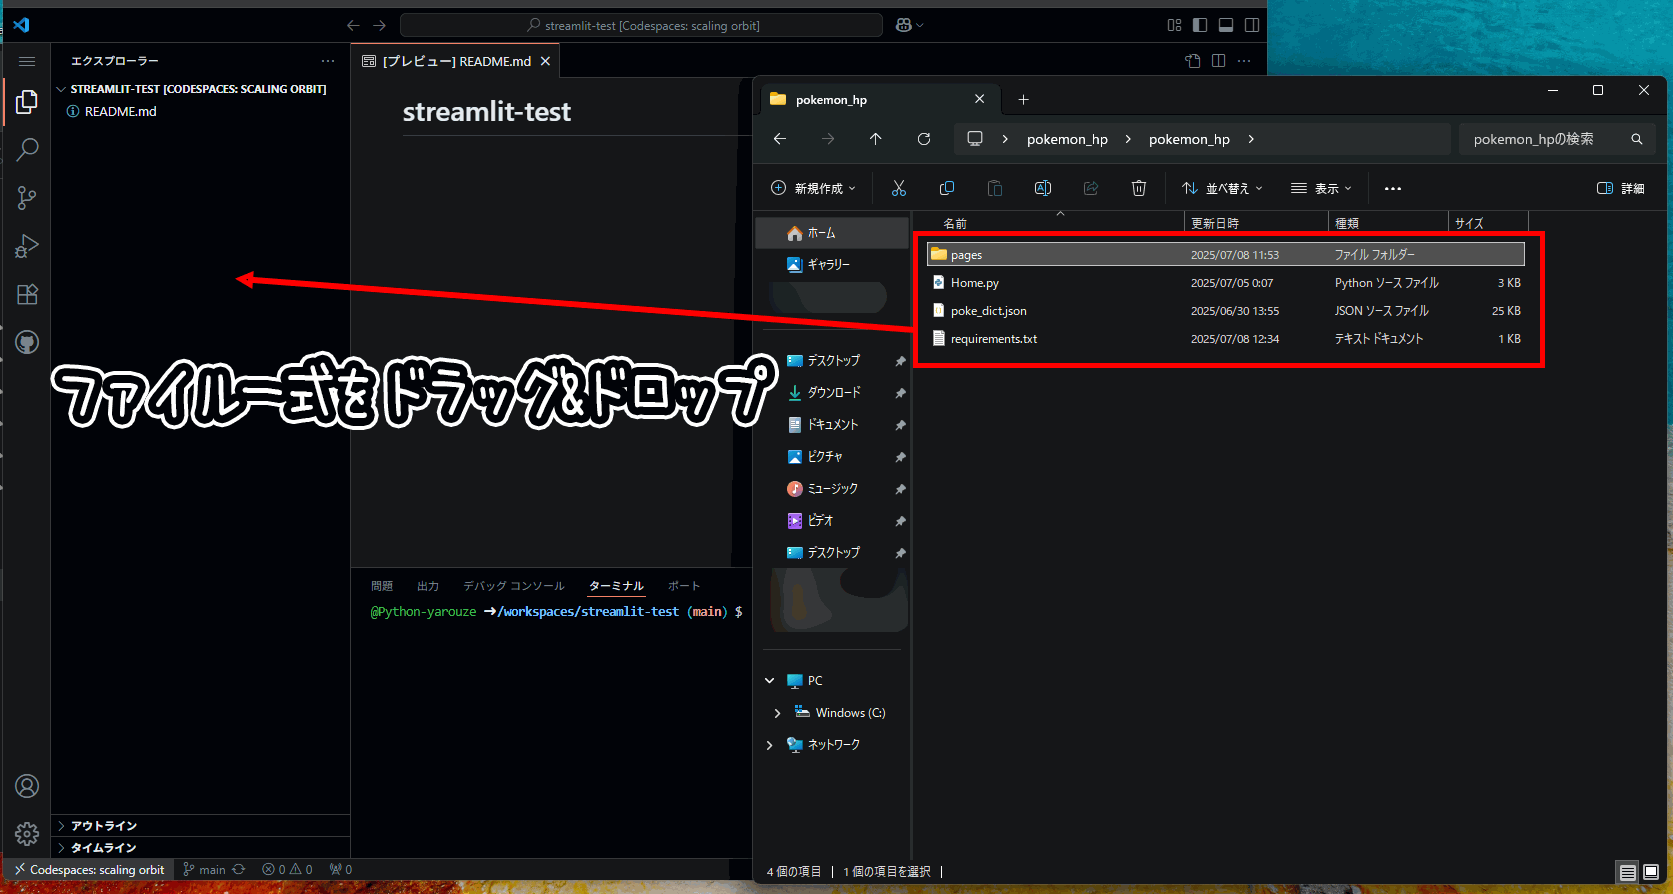
Task: Select the Home.py file
Action: tap(1226, 283)
